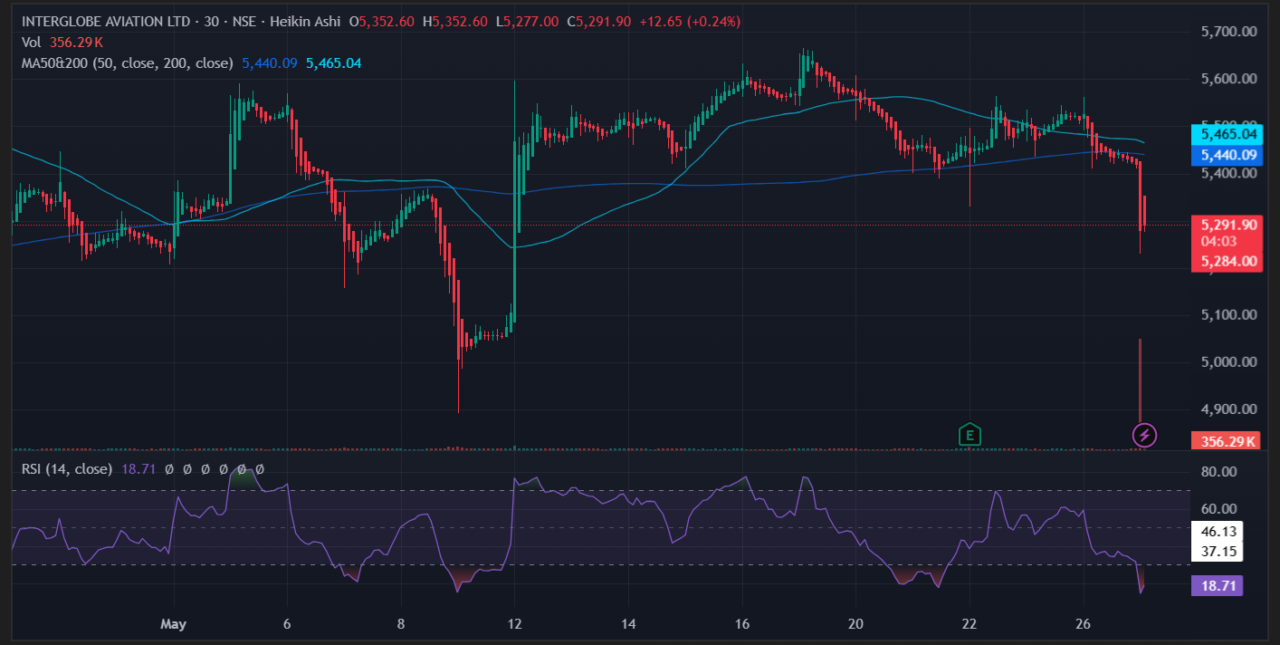
Task: Click the light blue 5,465.04 price tag
Action: tap(1228, 133)
